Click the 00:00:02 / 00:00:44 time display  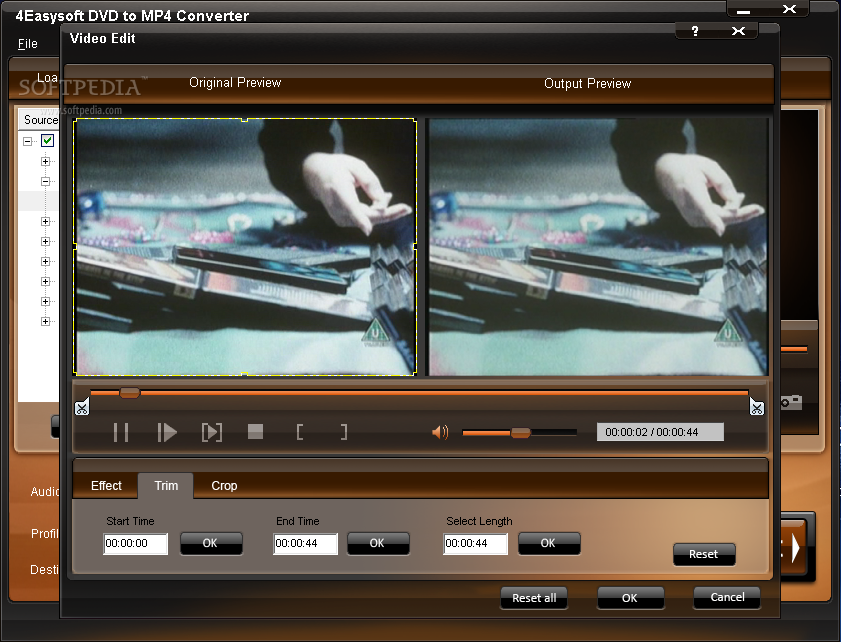click(x=660, y=432)
